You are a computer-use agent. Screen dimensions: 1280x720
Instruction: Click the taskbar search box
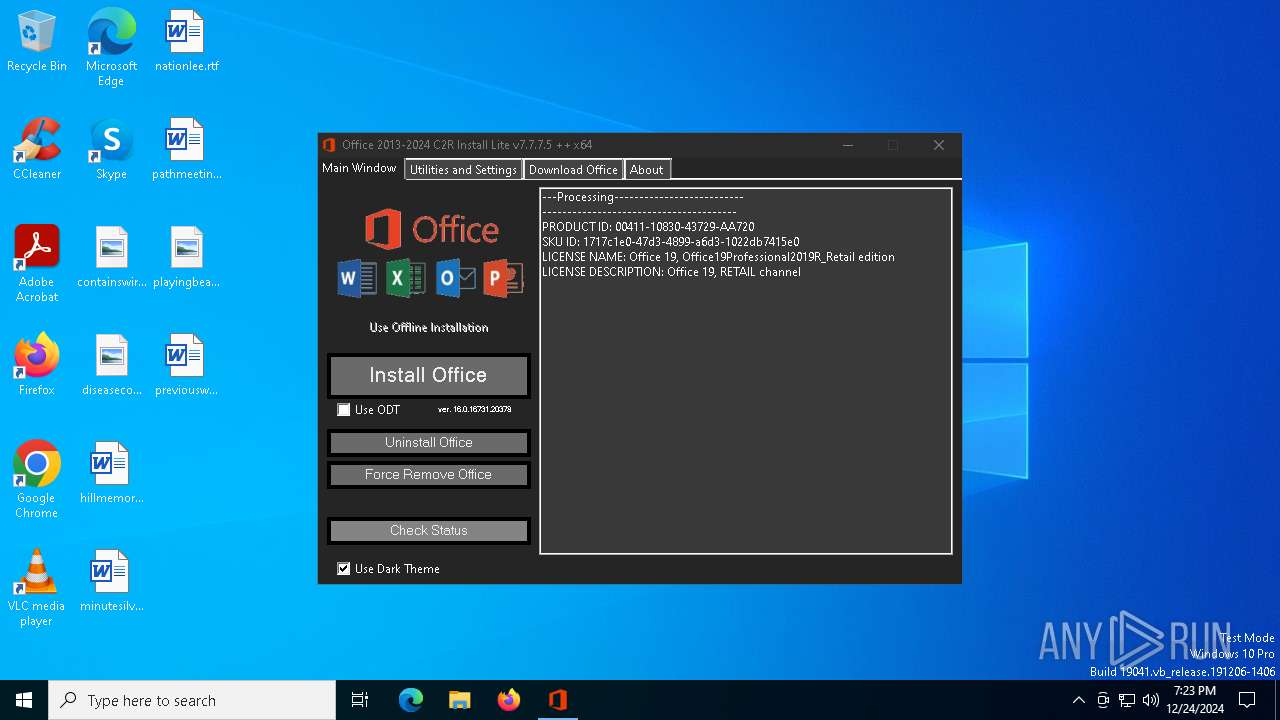[x=192, y=700]
